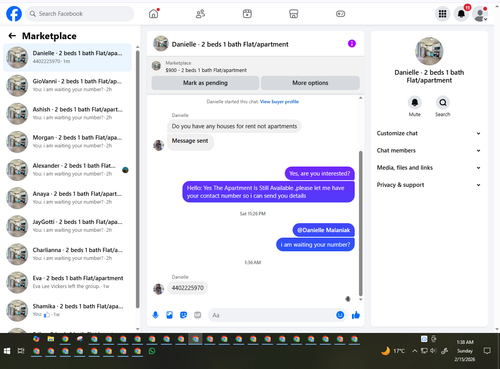Search within the conversation using magnifier icon
This screenshot has height=369, width=500.
[443, 102]
